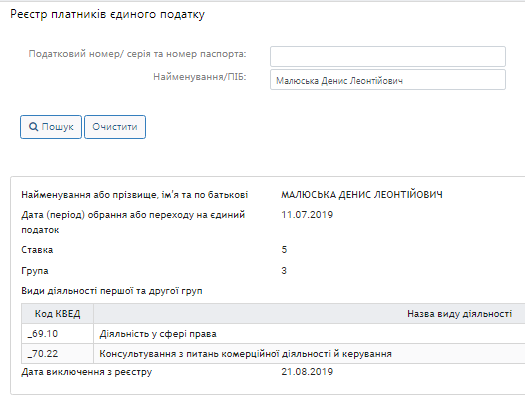The height and width of the screenshot is (403, 525).
Task: Click the registration date 11.07.2019
Action: click(x=307, y=215)
